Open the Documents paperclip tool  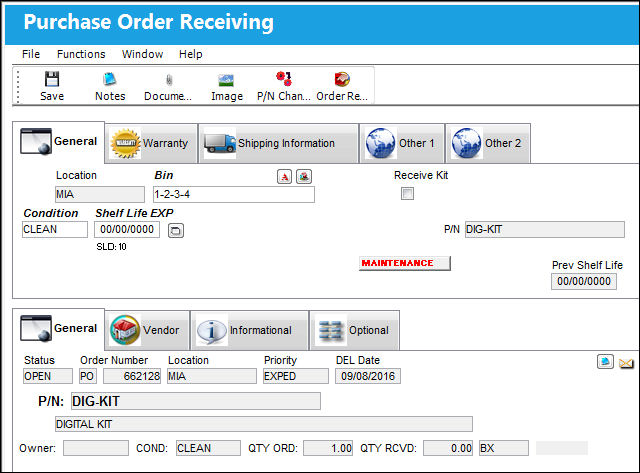pos(168,86)
